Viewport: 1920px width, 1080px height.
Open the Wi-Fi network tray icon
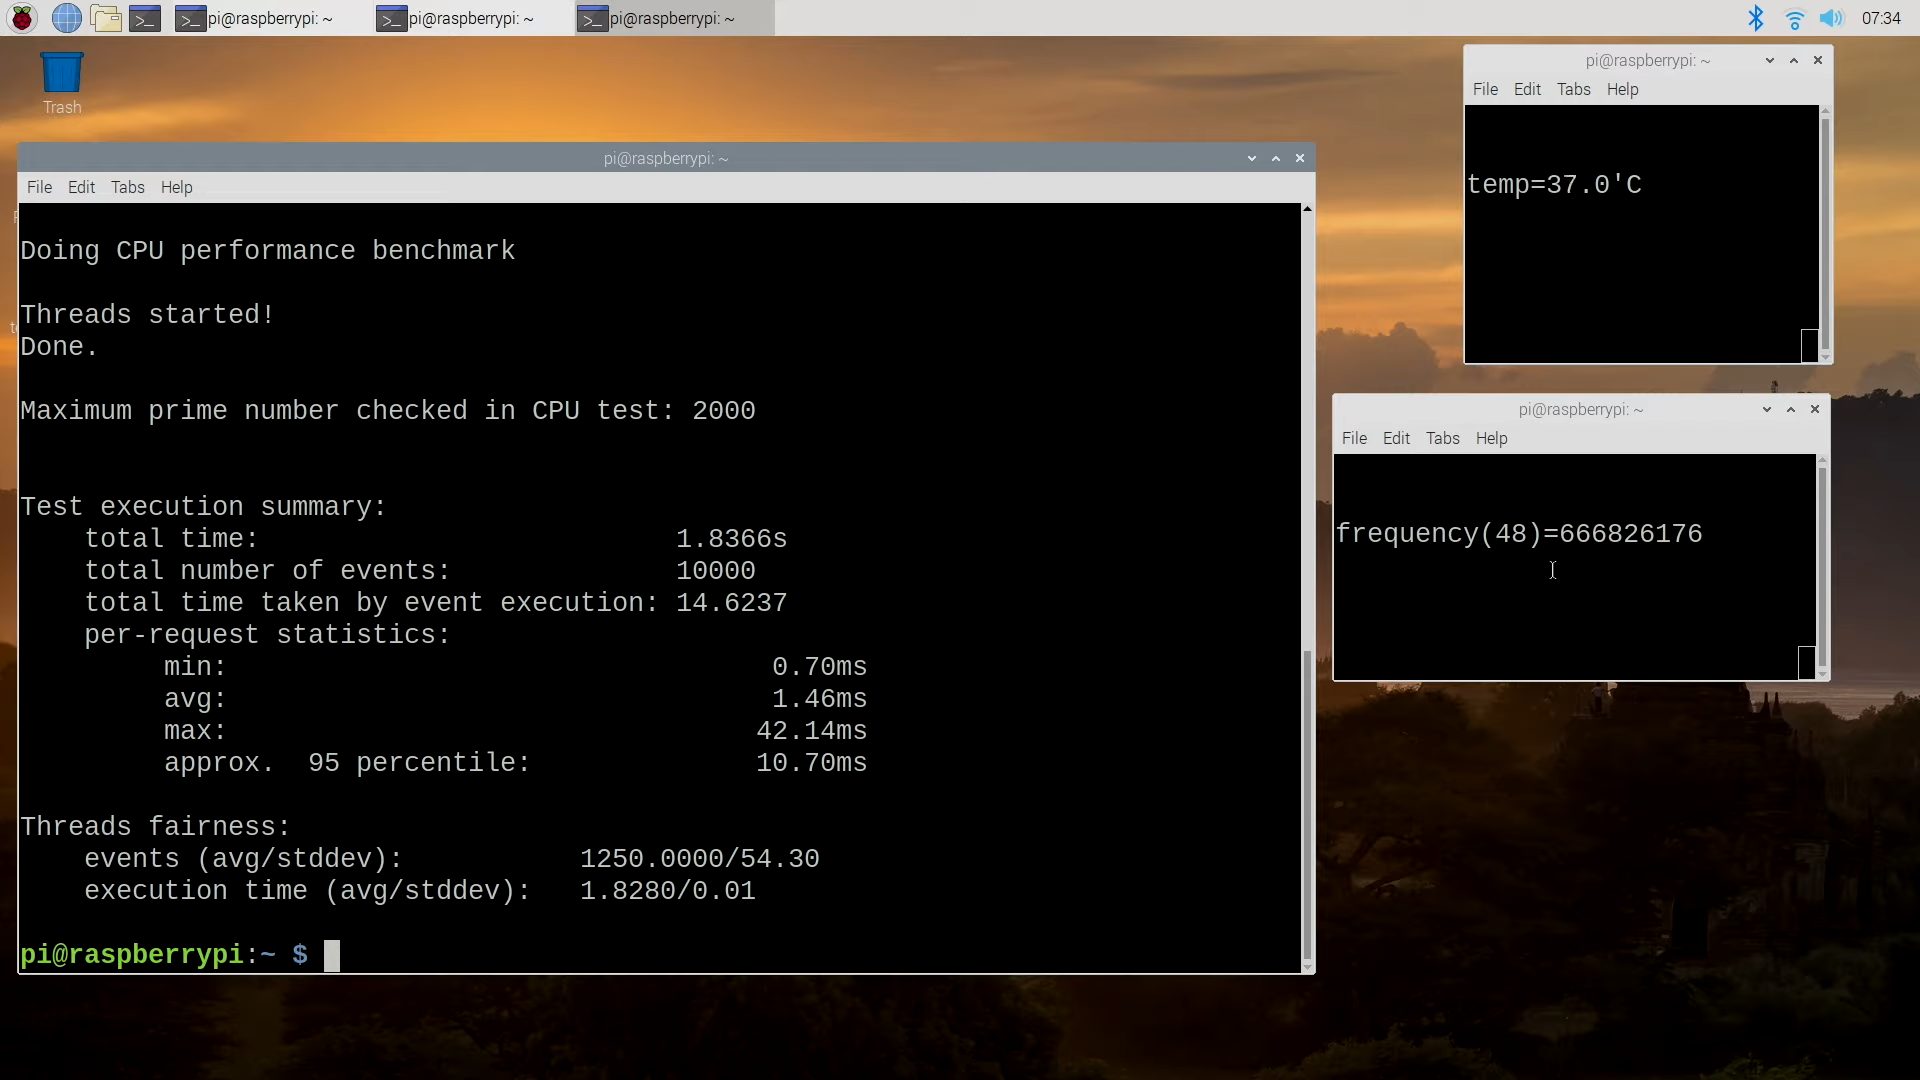pos(1794,18)
